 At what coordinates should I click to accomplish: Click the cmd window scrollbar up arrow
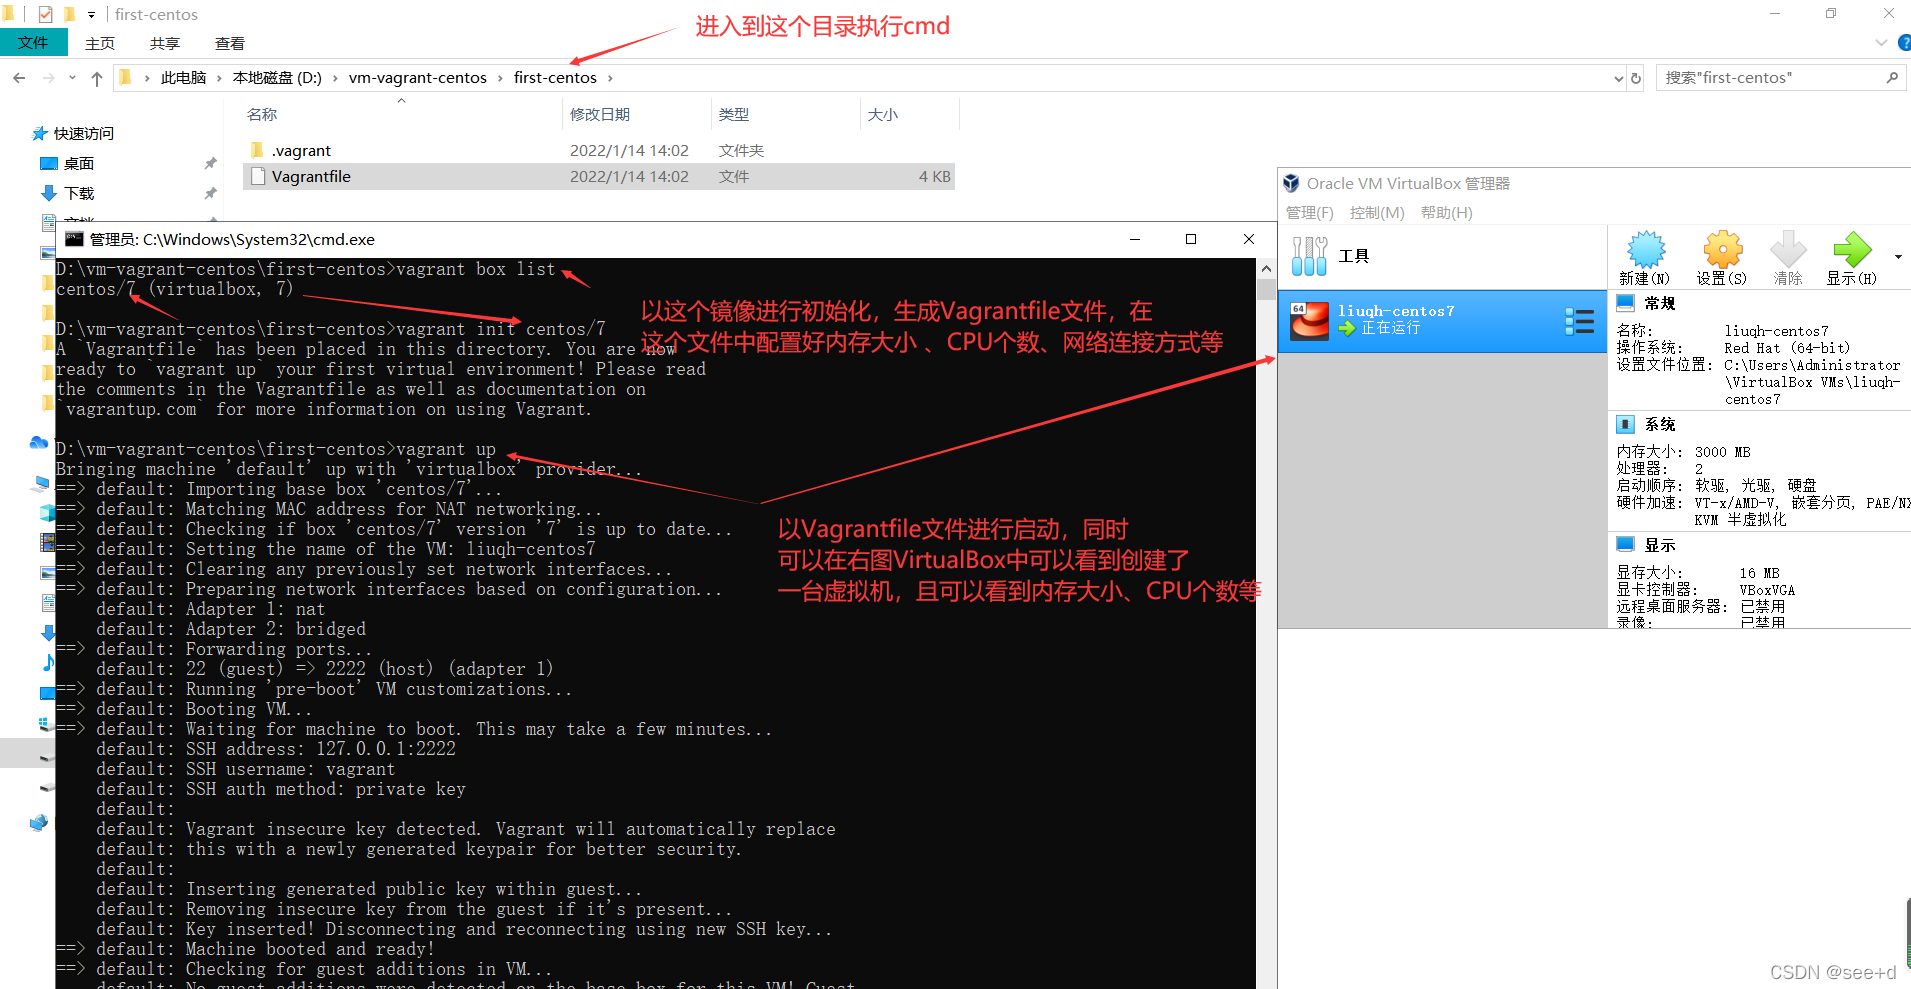click(x=1266, y=268)
